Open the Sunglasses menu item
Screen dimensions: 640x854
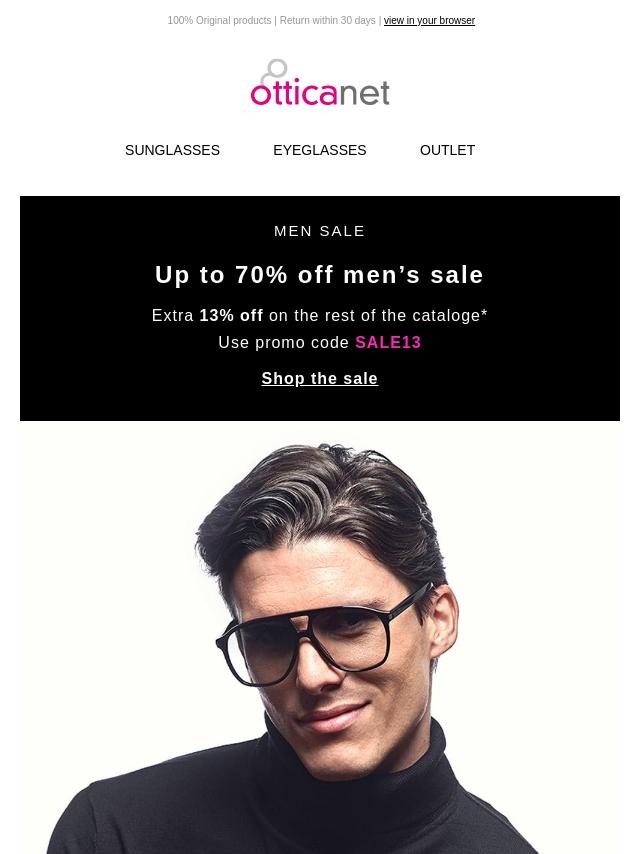coord(172,150)
